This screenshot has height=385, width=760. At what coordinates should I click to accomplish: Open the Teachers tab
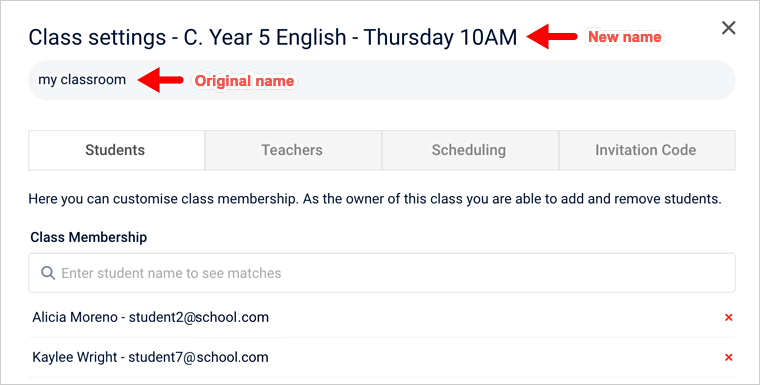click(x=293, y=150)
